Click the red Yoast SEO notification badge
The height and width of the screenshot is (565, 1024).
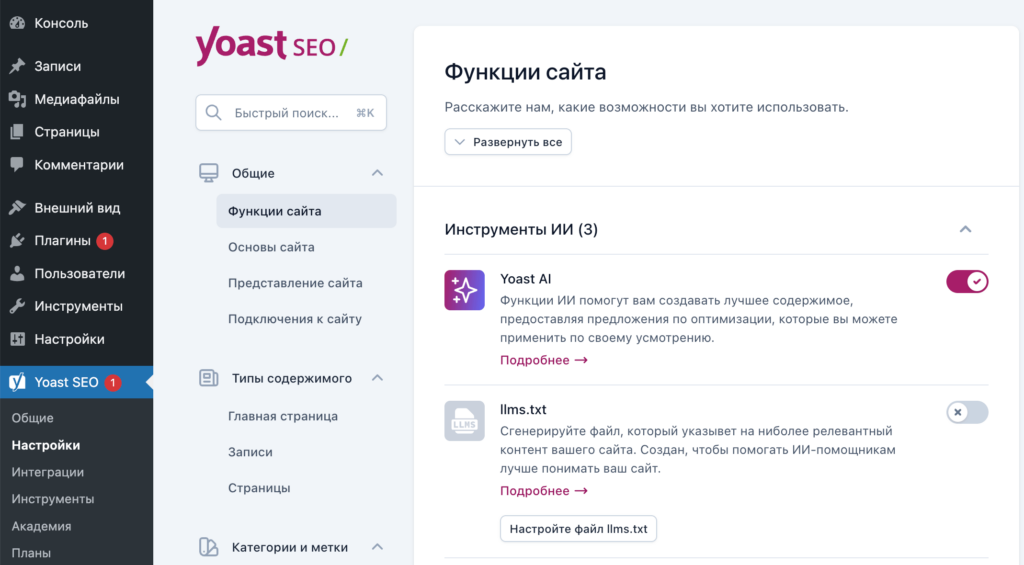112,383
